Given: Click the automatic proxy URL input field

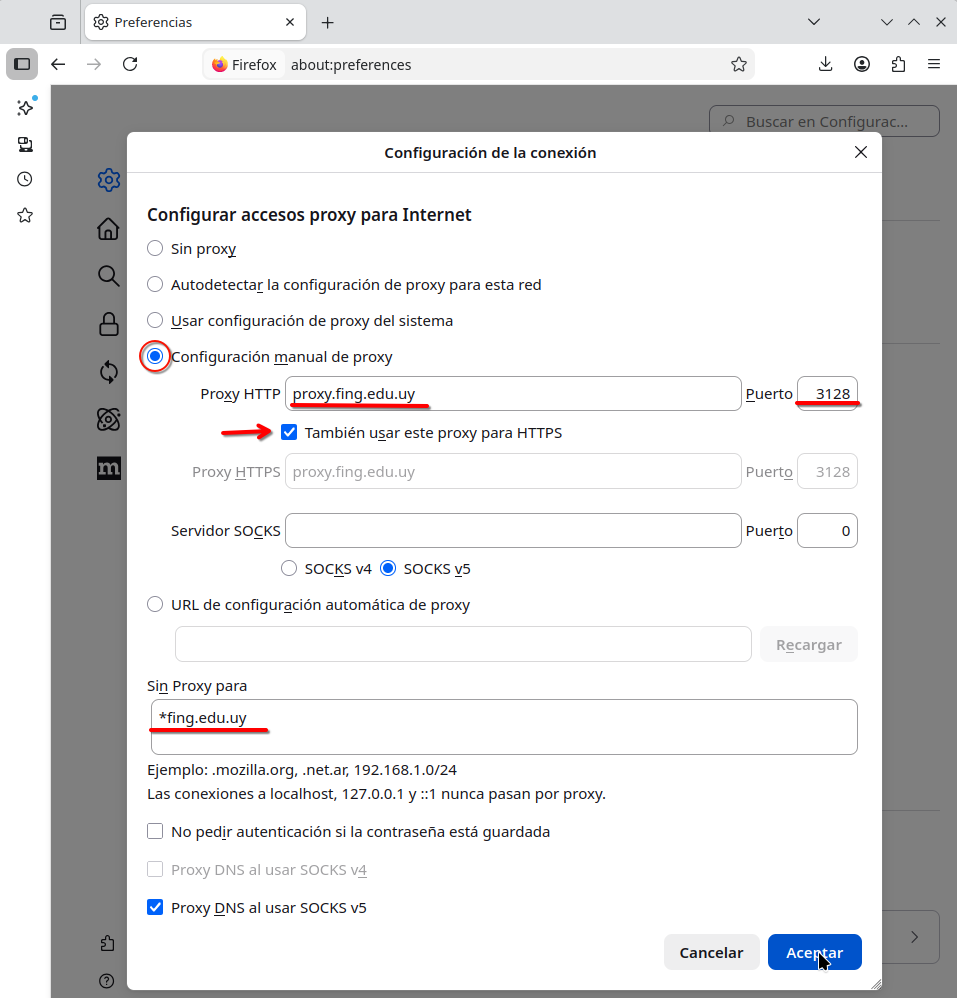Looking at the screenshot, I should [463, 644].
